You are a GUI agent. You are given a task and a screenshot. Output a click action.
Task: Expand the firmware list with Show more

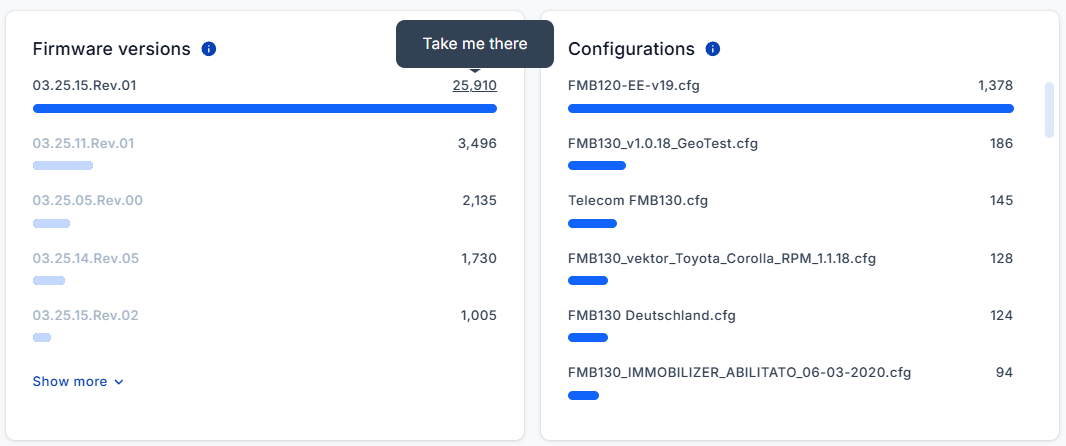coord(78,381)
